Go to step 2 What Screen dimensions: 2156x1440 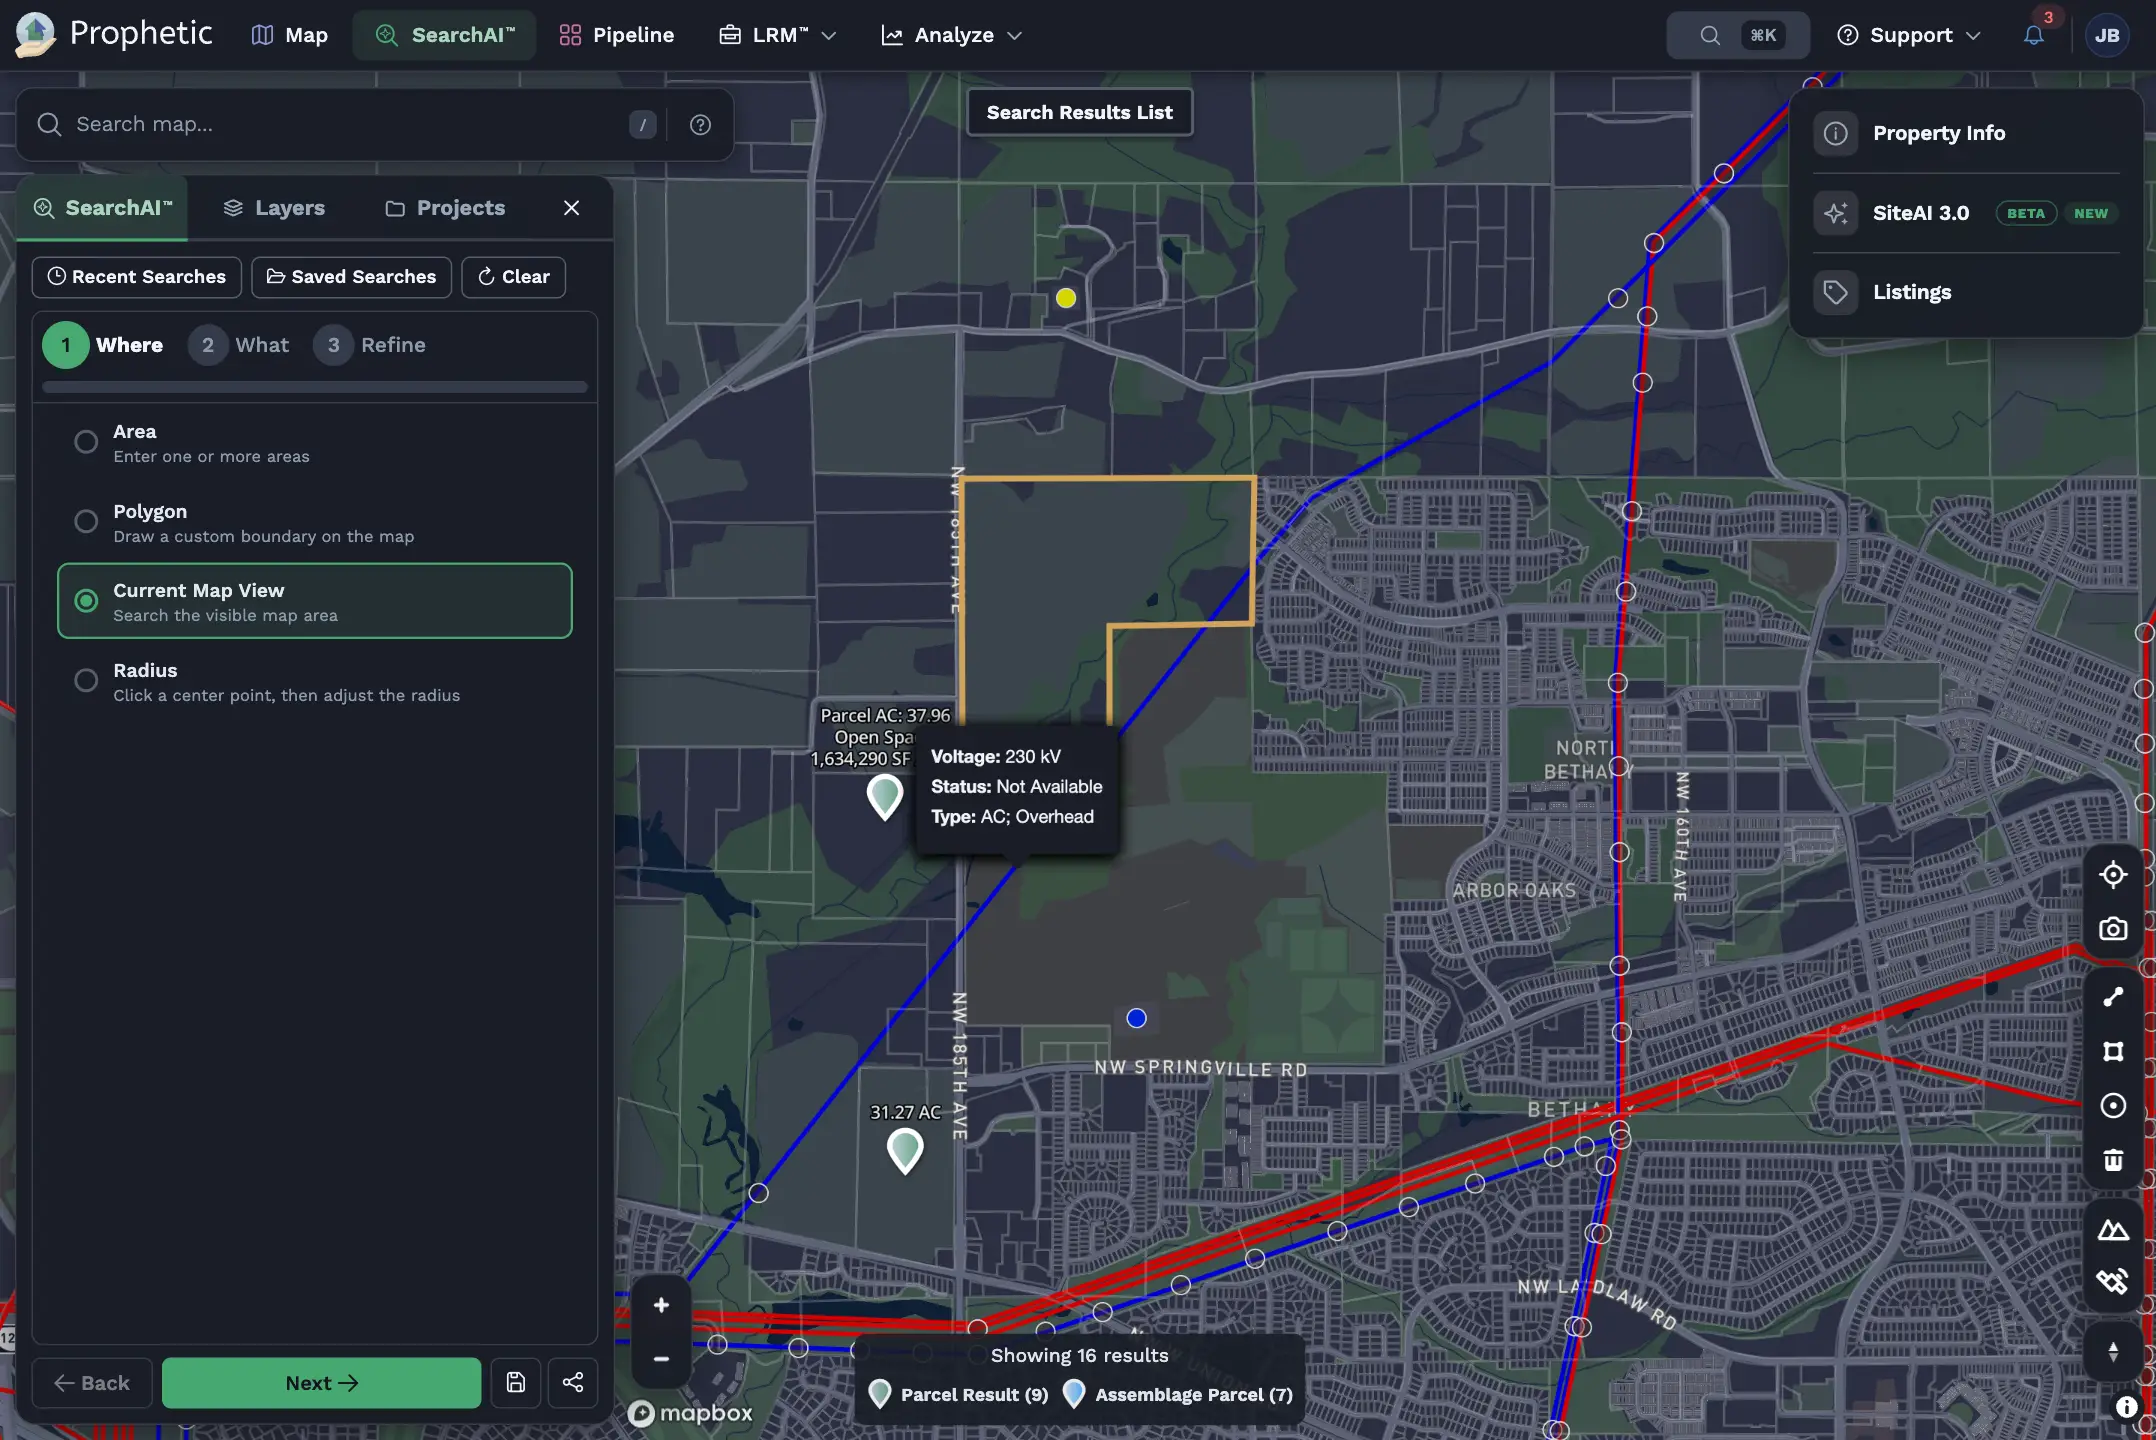click(x=239, y=345)
